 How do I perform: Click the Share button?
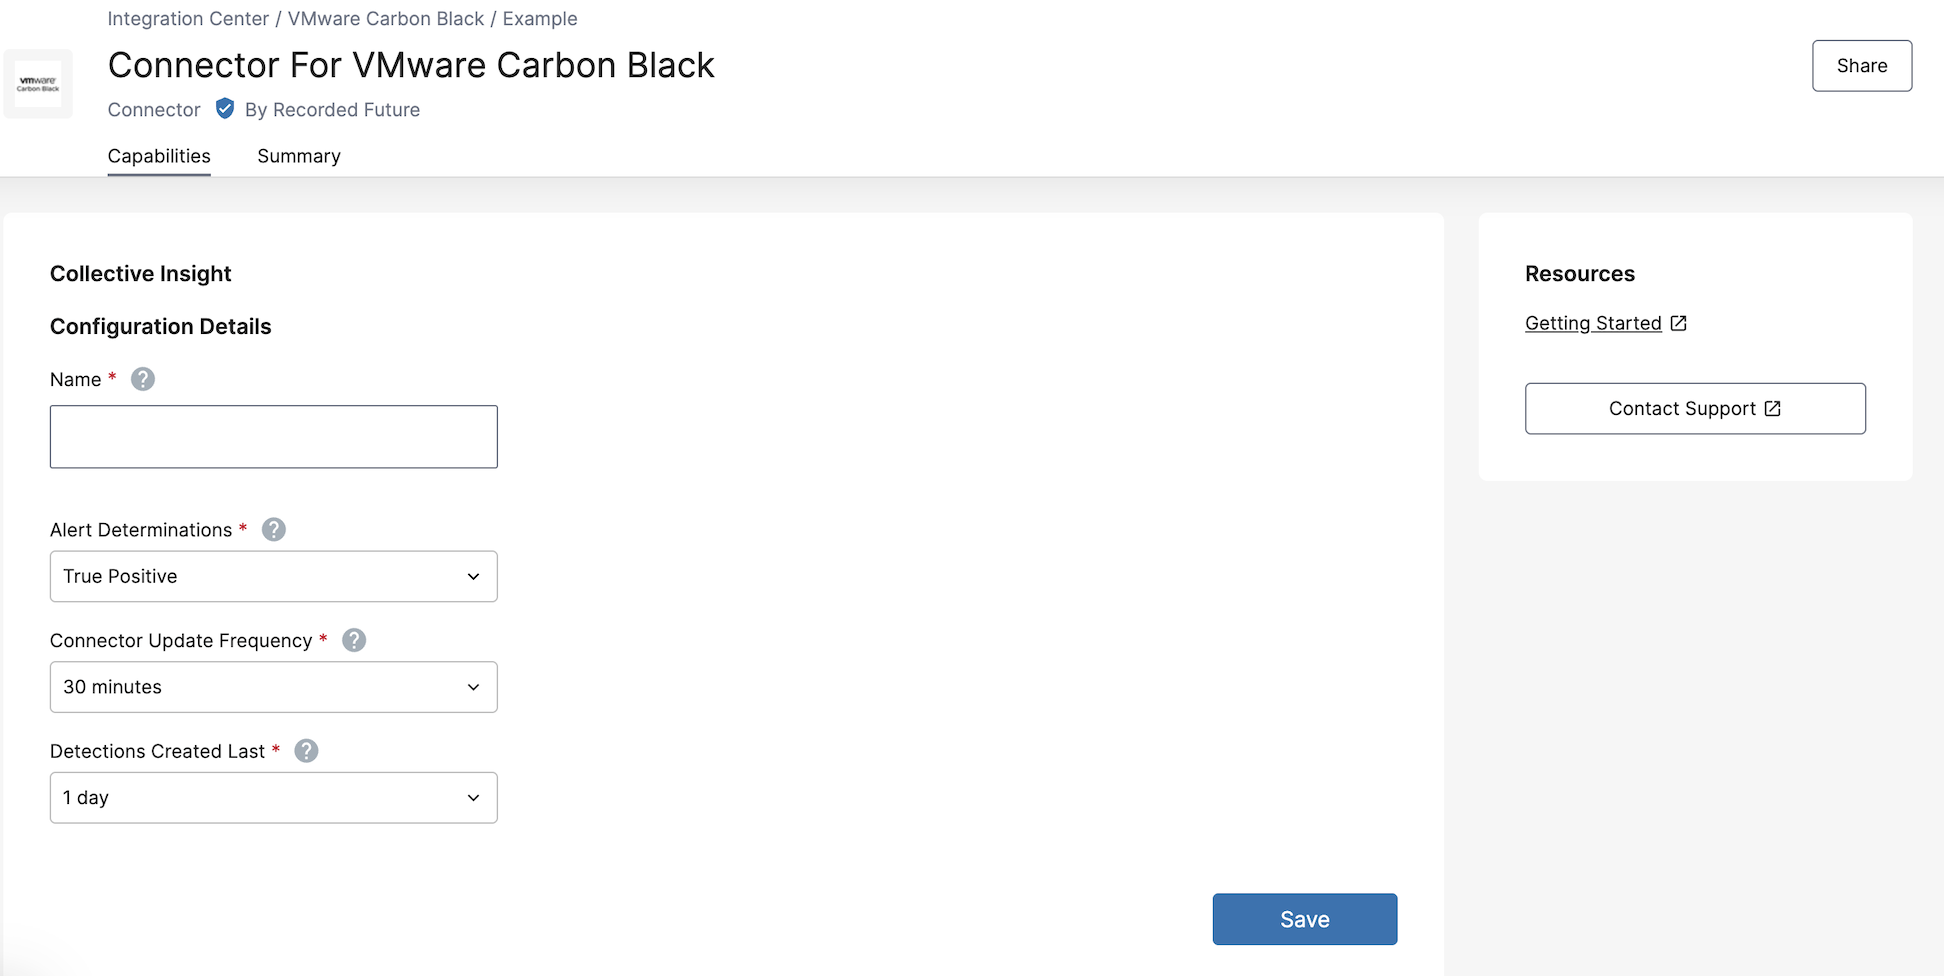[1861, 66]
